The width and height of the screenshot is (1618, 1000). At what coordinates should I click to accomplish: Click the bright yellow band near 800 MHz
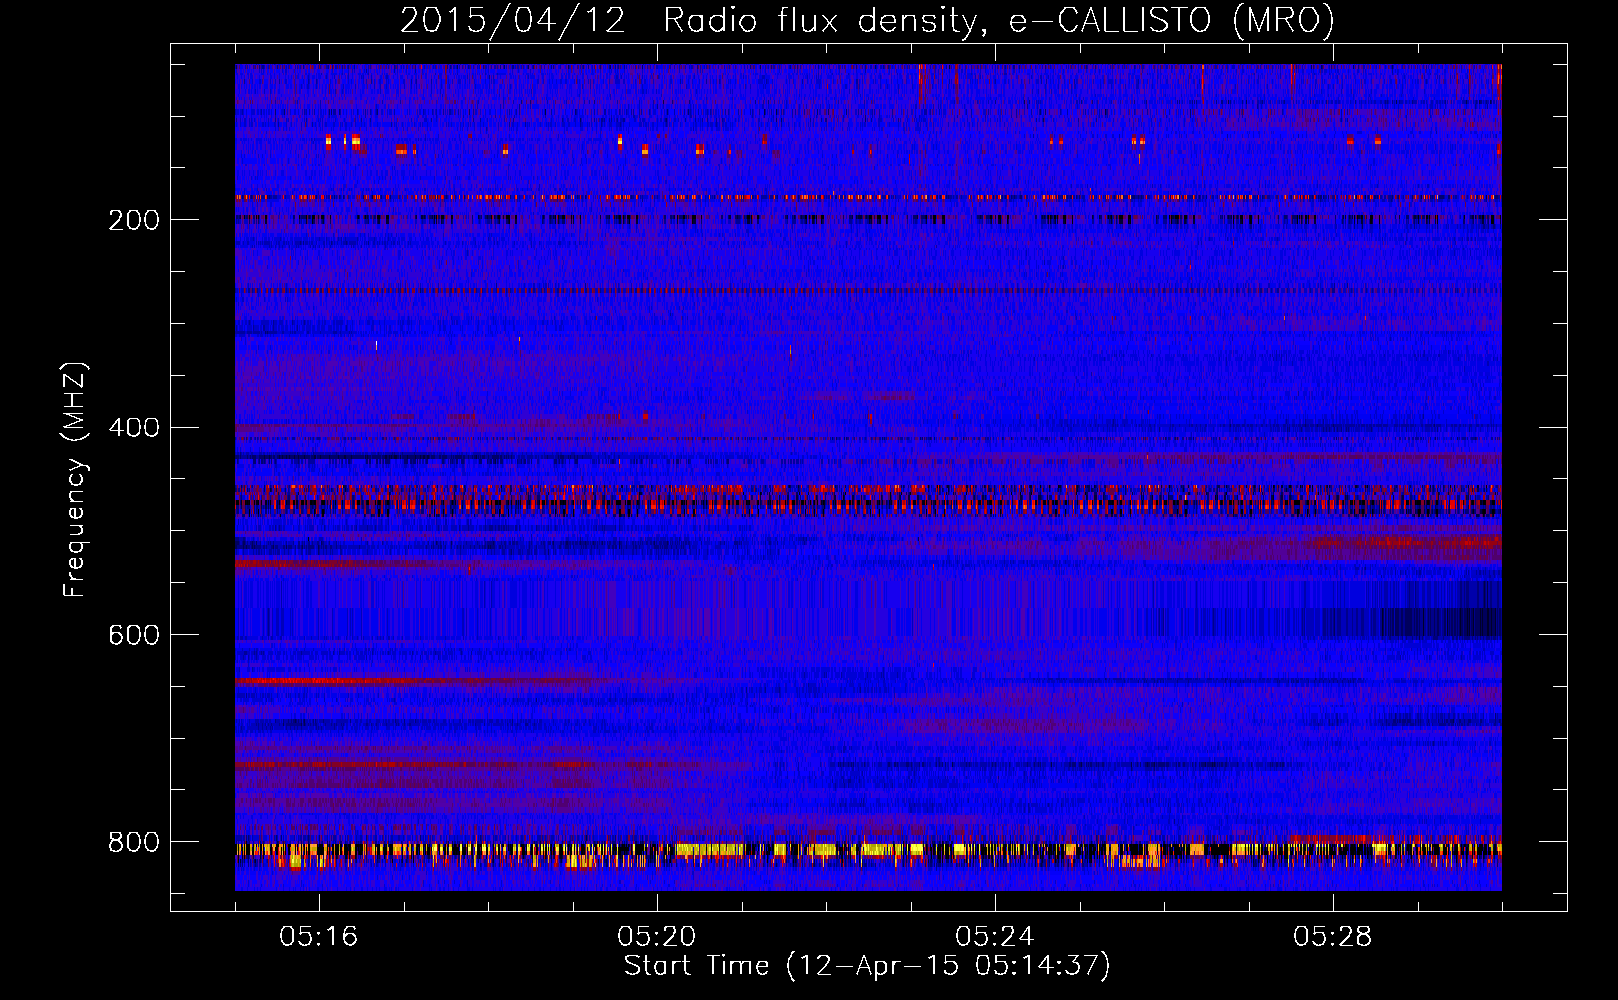(x=868, y=851)
